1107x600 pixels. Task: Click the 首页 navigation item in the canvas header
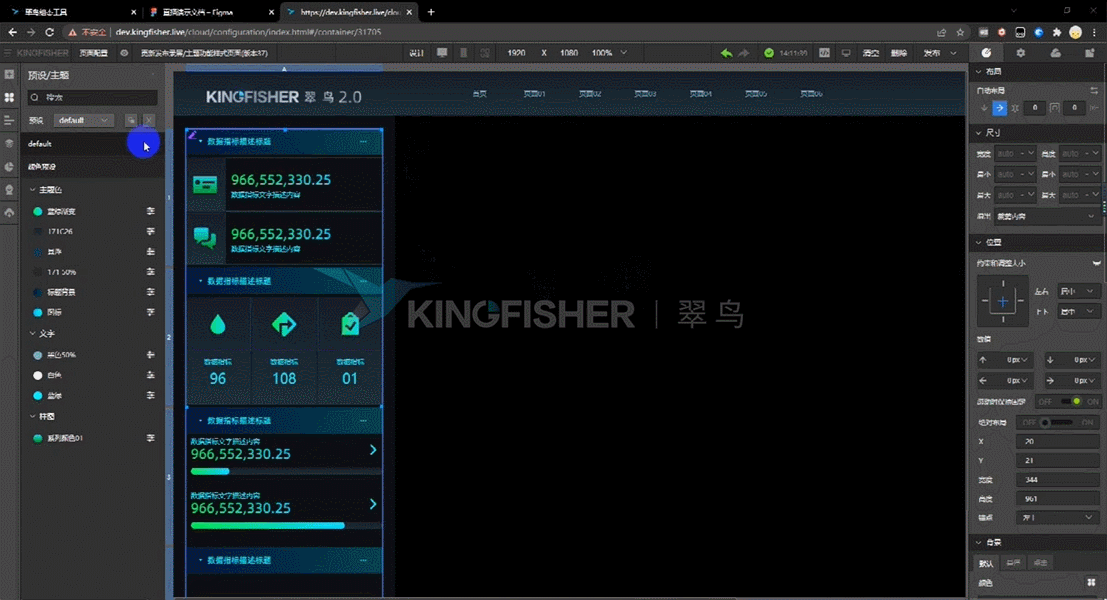tap(479, 94)
